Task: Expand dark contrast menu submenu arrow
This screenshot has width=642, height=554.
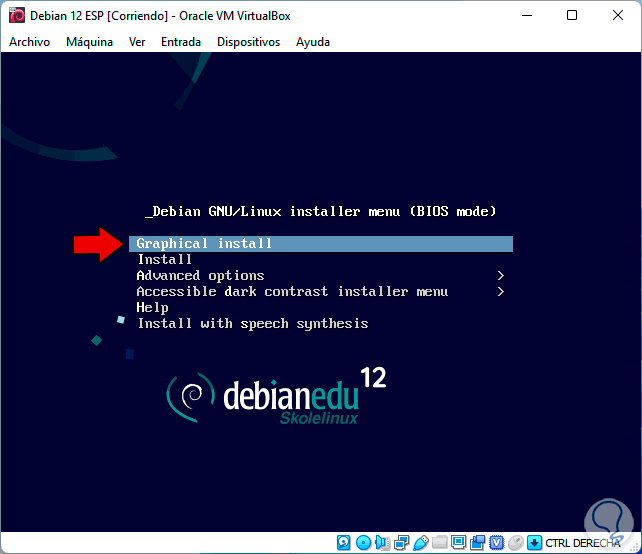Action: pyautogui.click(x=500, y=292)
